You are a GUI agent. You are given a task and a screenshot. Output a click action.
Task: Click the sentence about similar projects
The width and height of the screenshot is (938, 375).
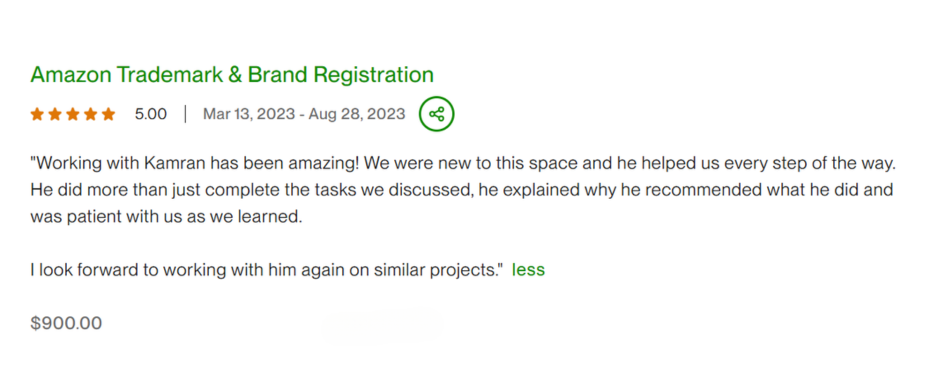pos(267,270)
